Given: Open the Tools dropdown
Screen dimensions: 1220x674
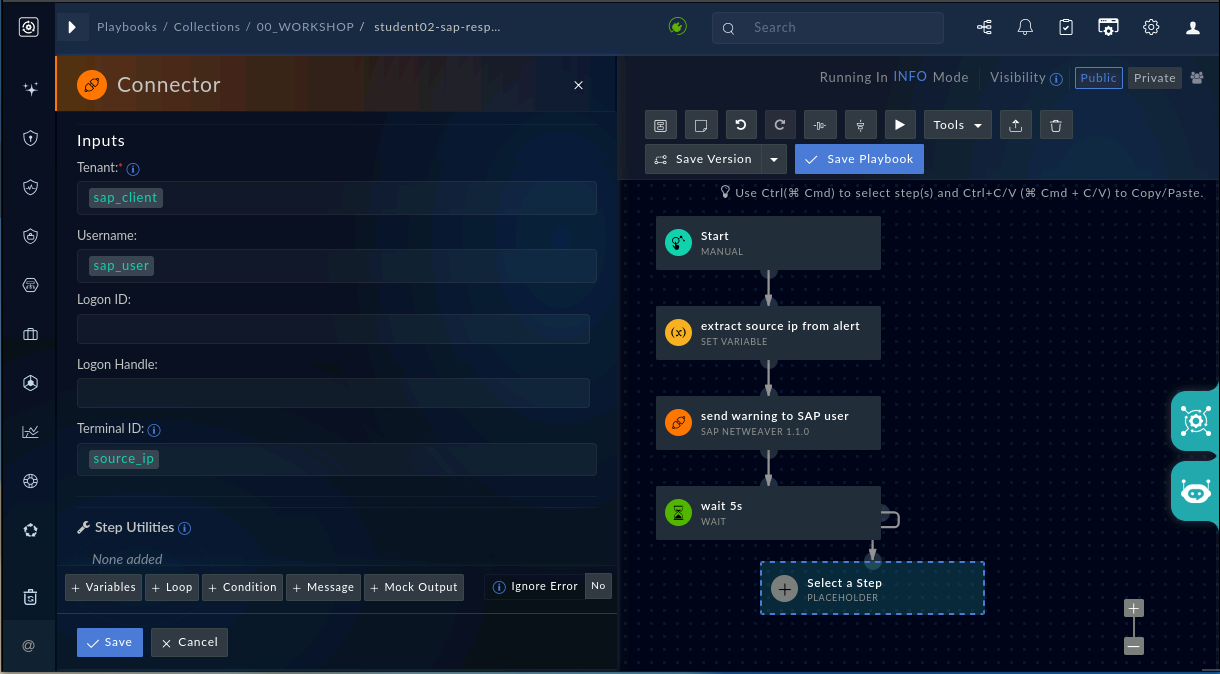Looking at the screenshot, I should pos(958,125).
